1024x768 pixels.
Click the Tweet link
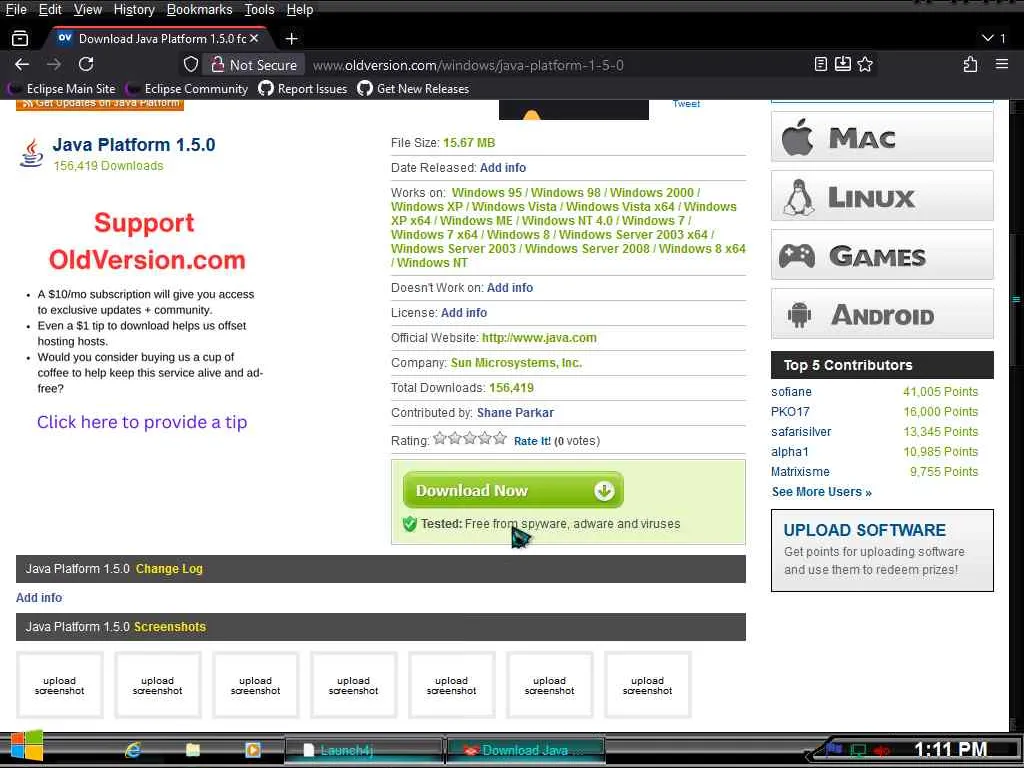686,104
